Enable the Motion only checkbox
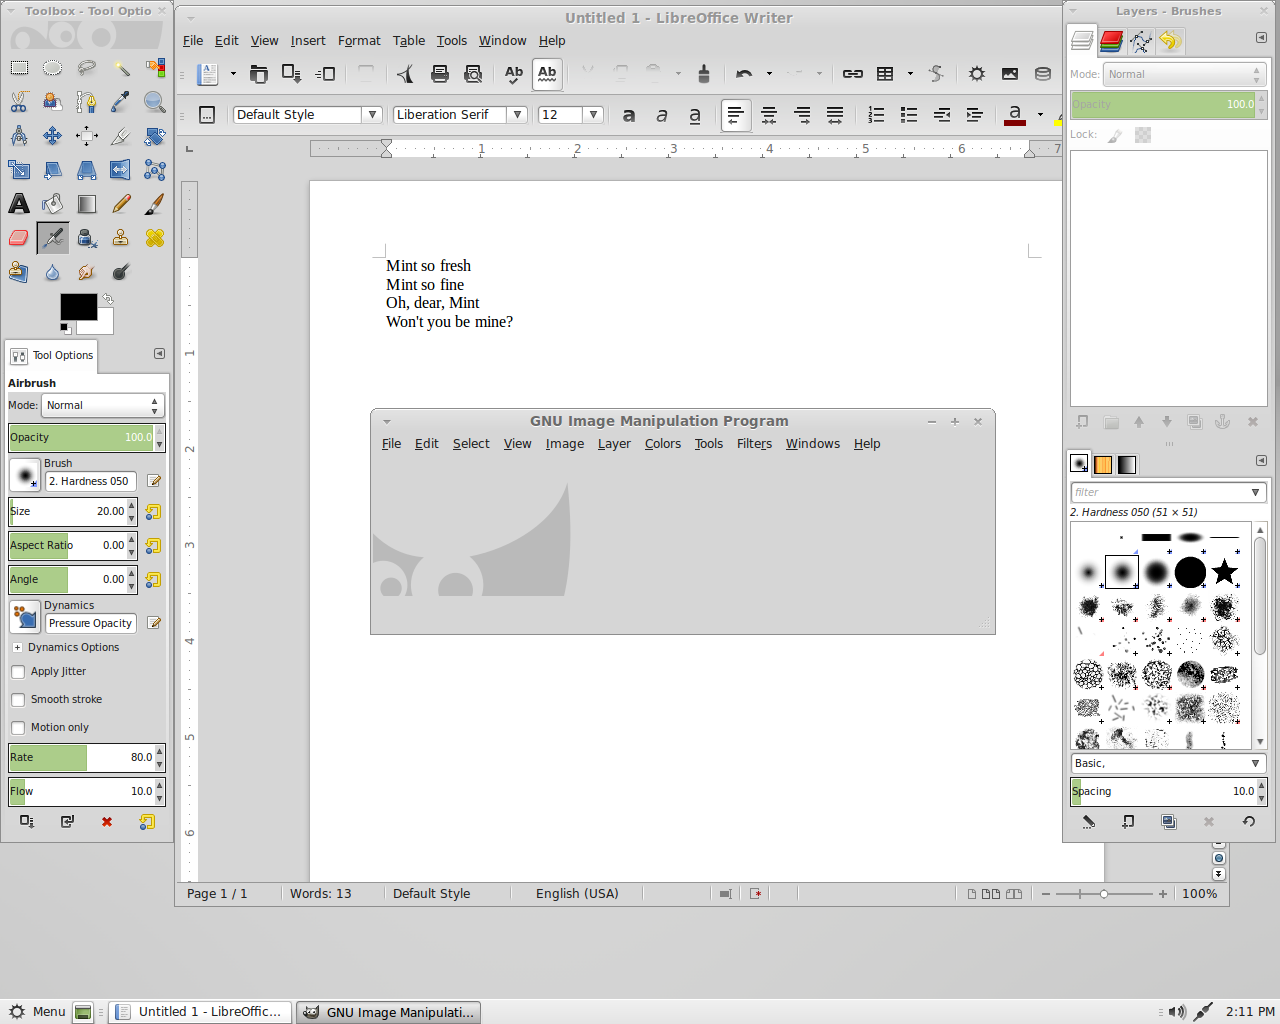Image resolution: width=1280 pixels, height=1024 pixels. 18,728
